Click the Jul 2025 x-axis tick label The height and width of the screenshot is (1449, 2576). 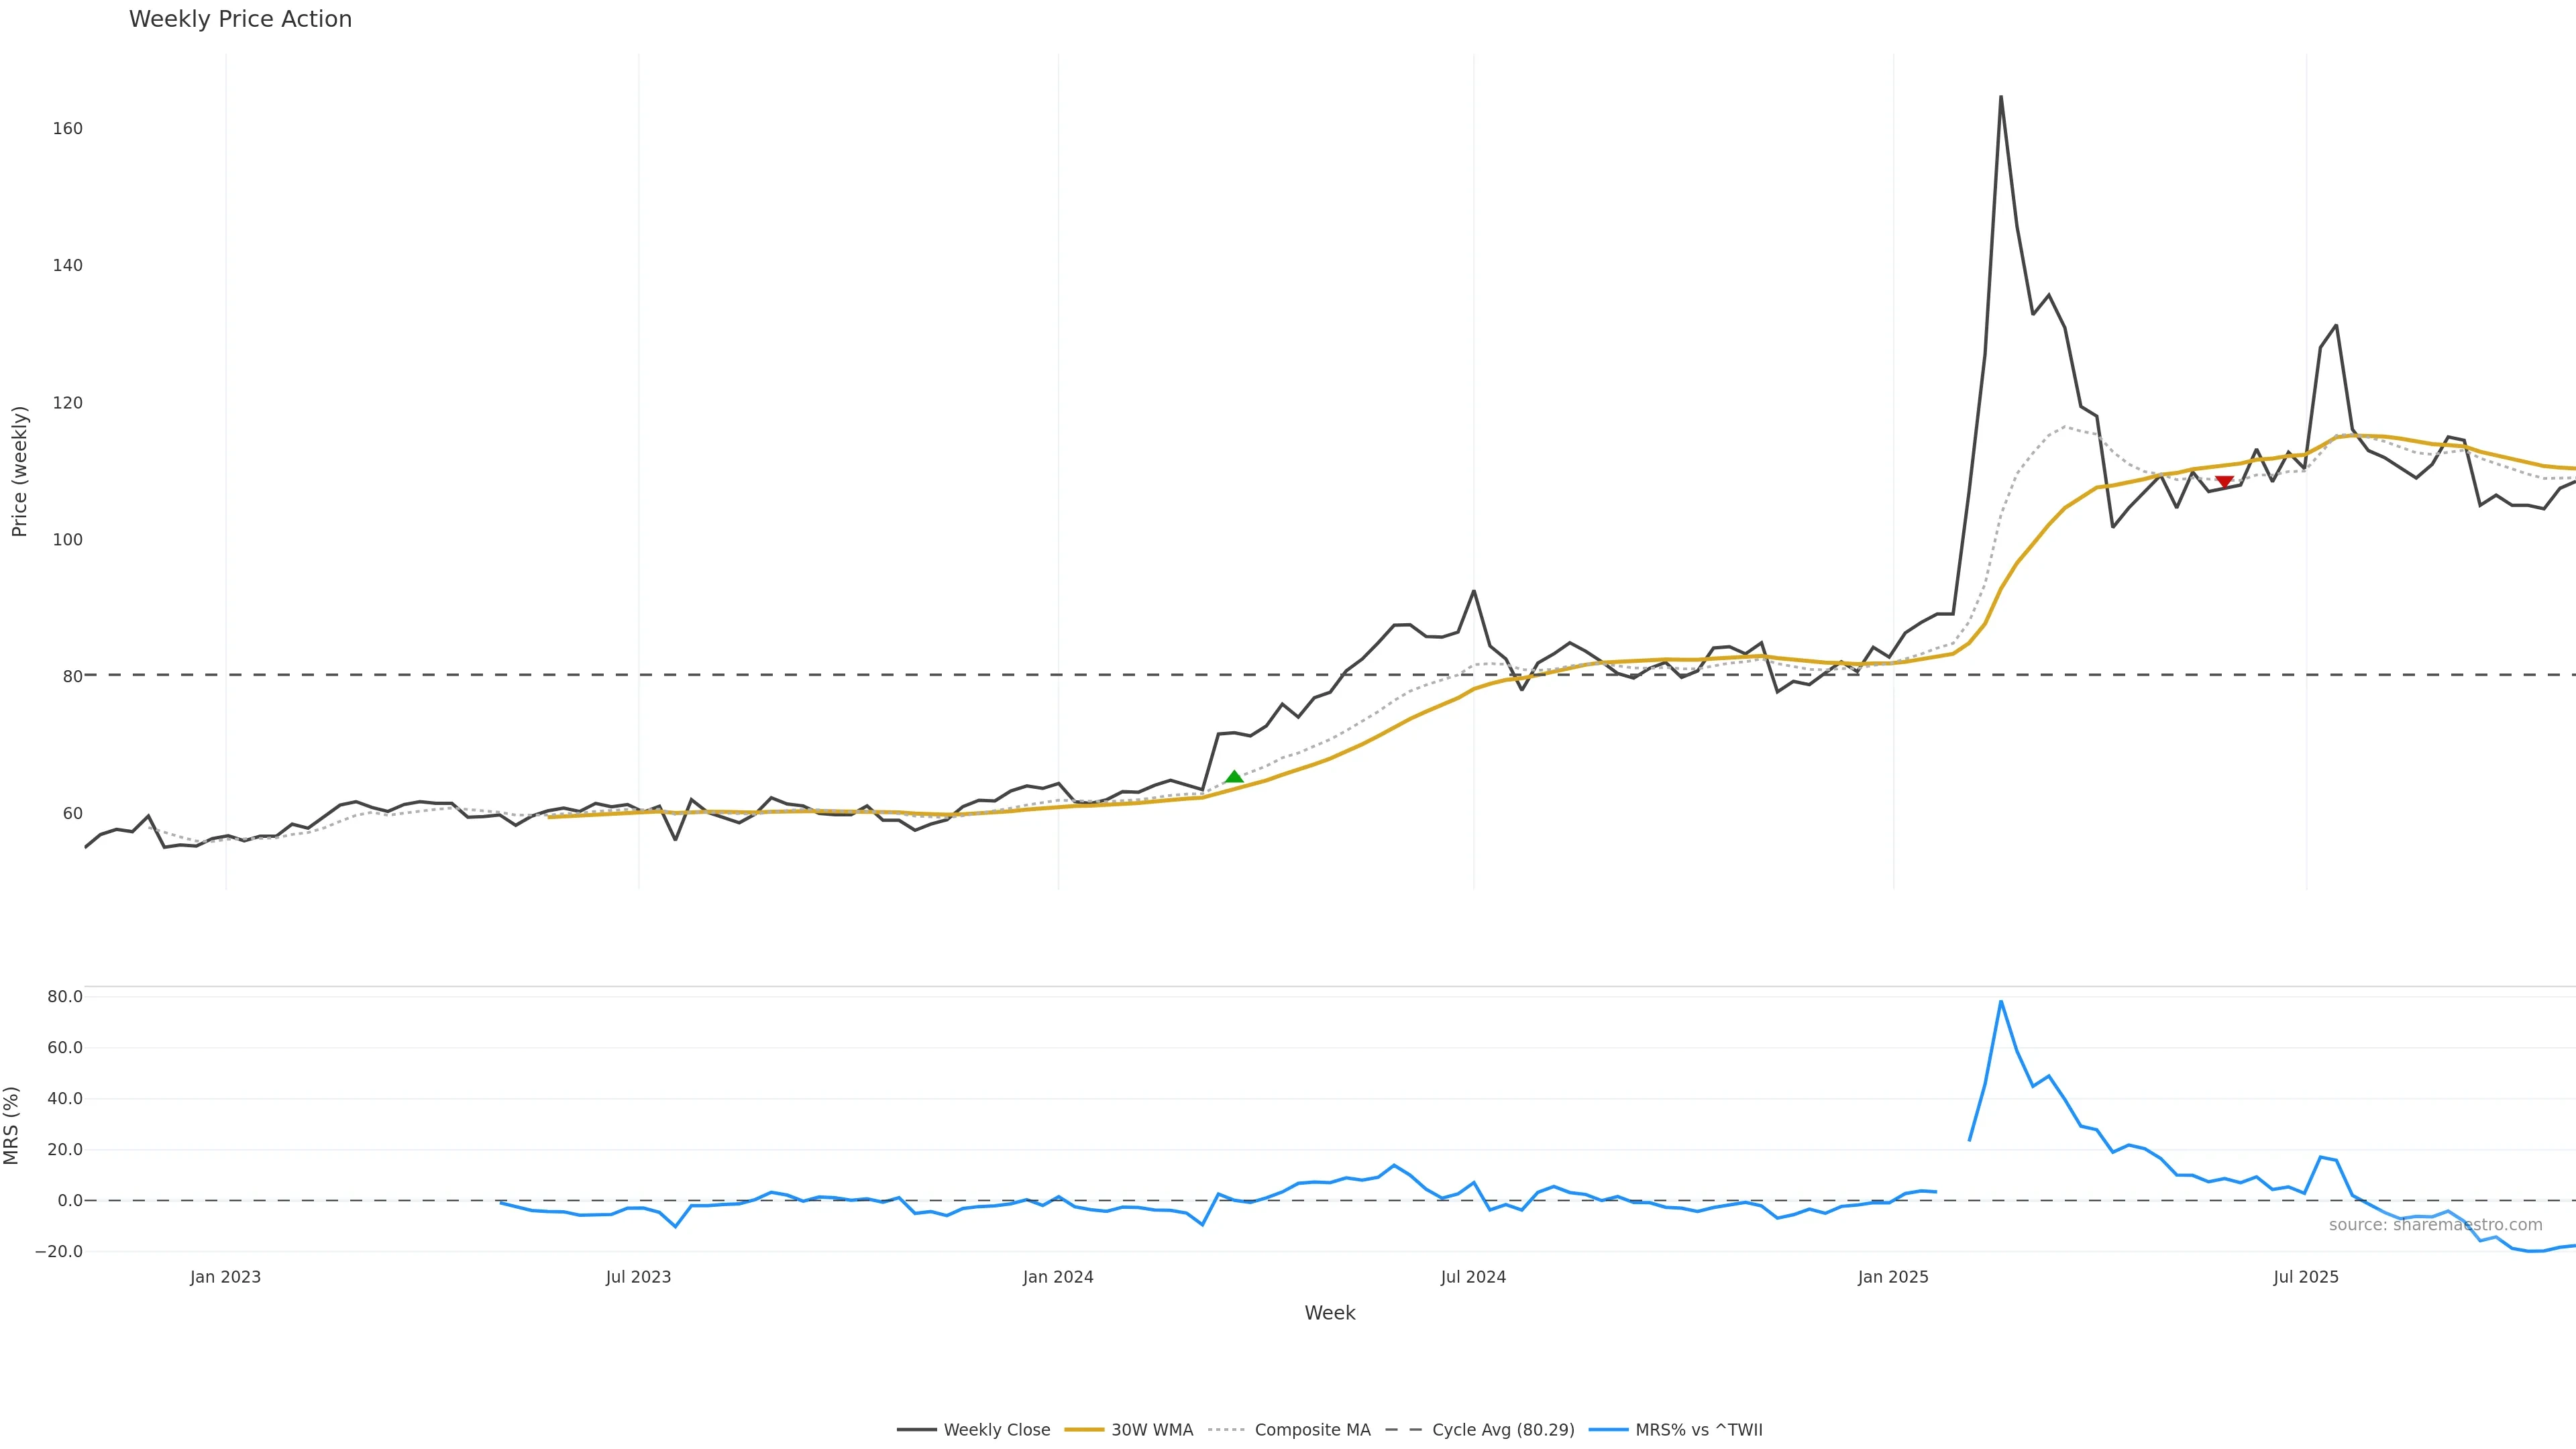[2306, 1277]
